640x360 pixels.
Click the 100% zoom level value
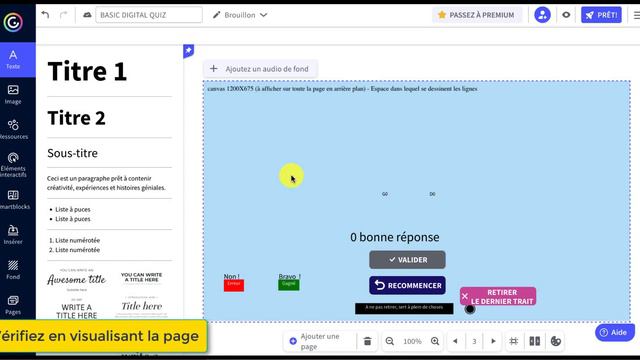[412, 341]
